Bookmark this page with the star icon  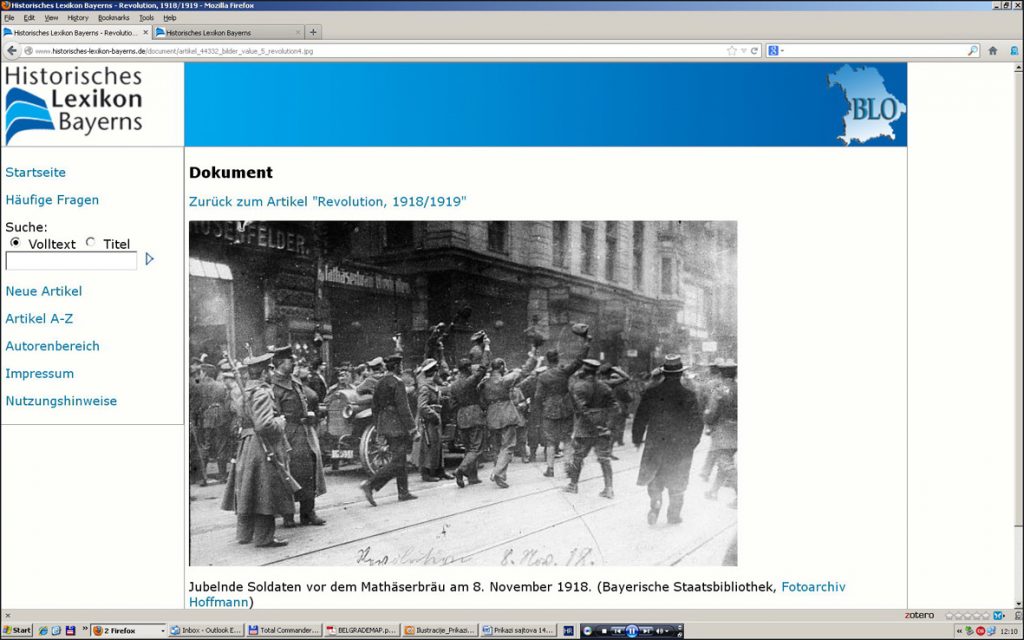(731, 51)
